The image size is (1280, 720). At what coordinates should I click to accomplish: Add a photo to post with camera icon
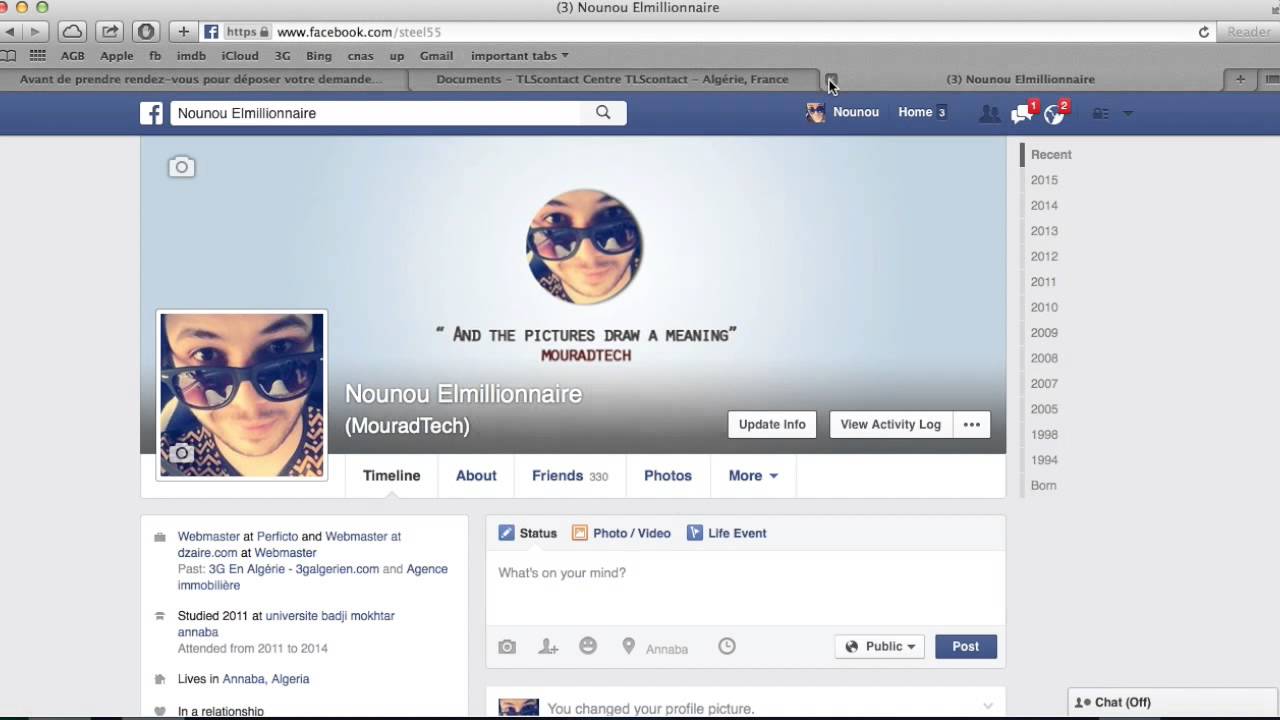[507, 647]
